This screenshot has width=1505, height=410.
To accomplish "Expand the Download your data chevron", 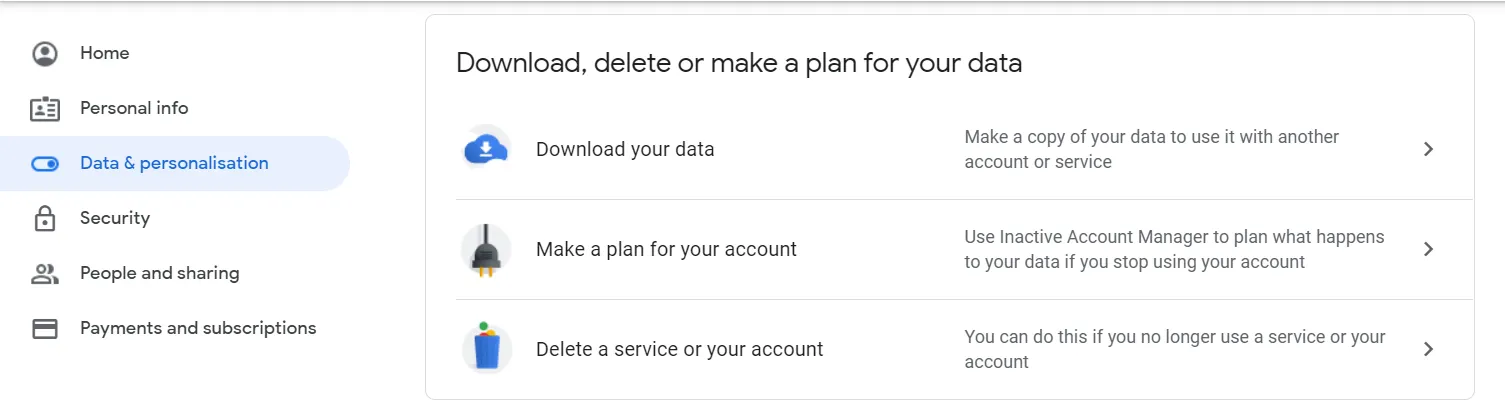I will 1428,149.
